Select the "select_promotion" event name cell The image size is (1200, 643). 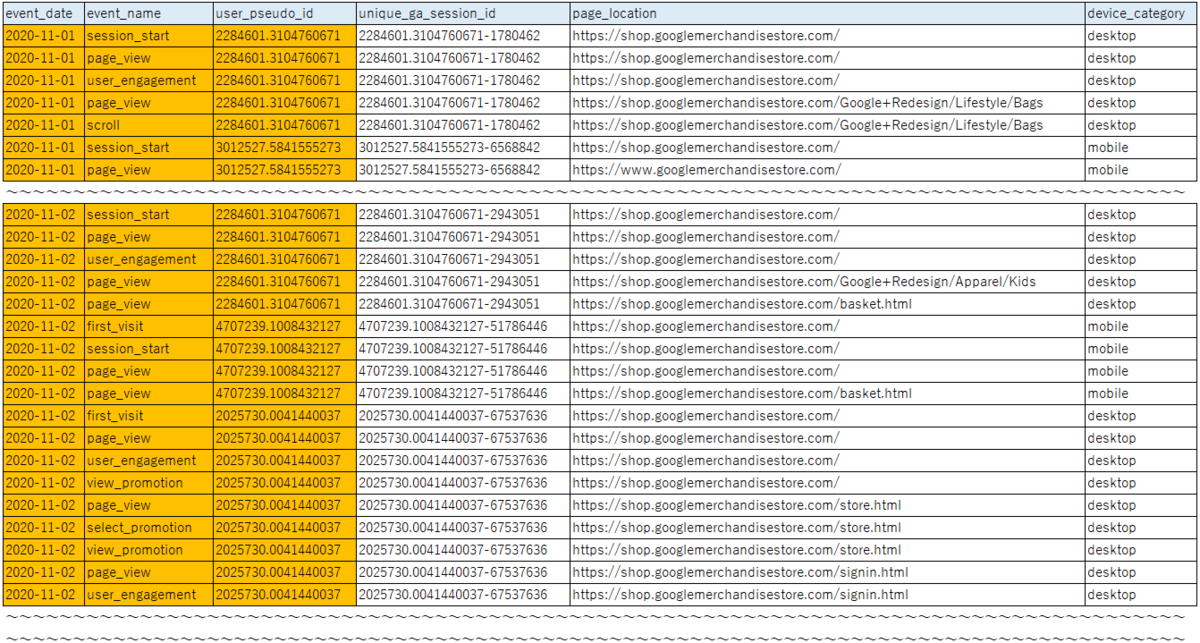click(148, 528)
